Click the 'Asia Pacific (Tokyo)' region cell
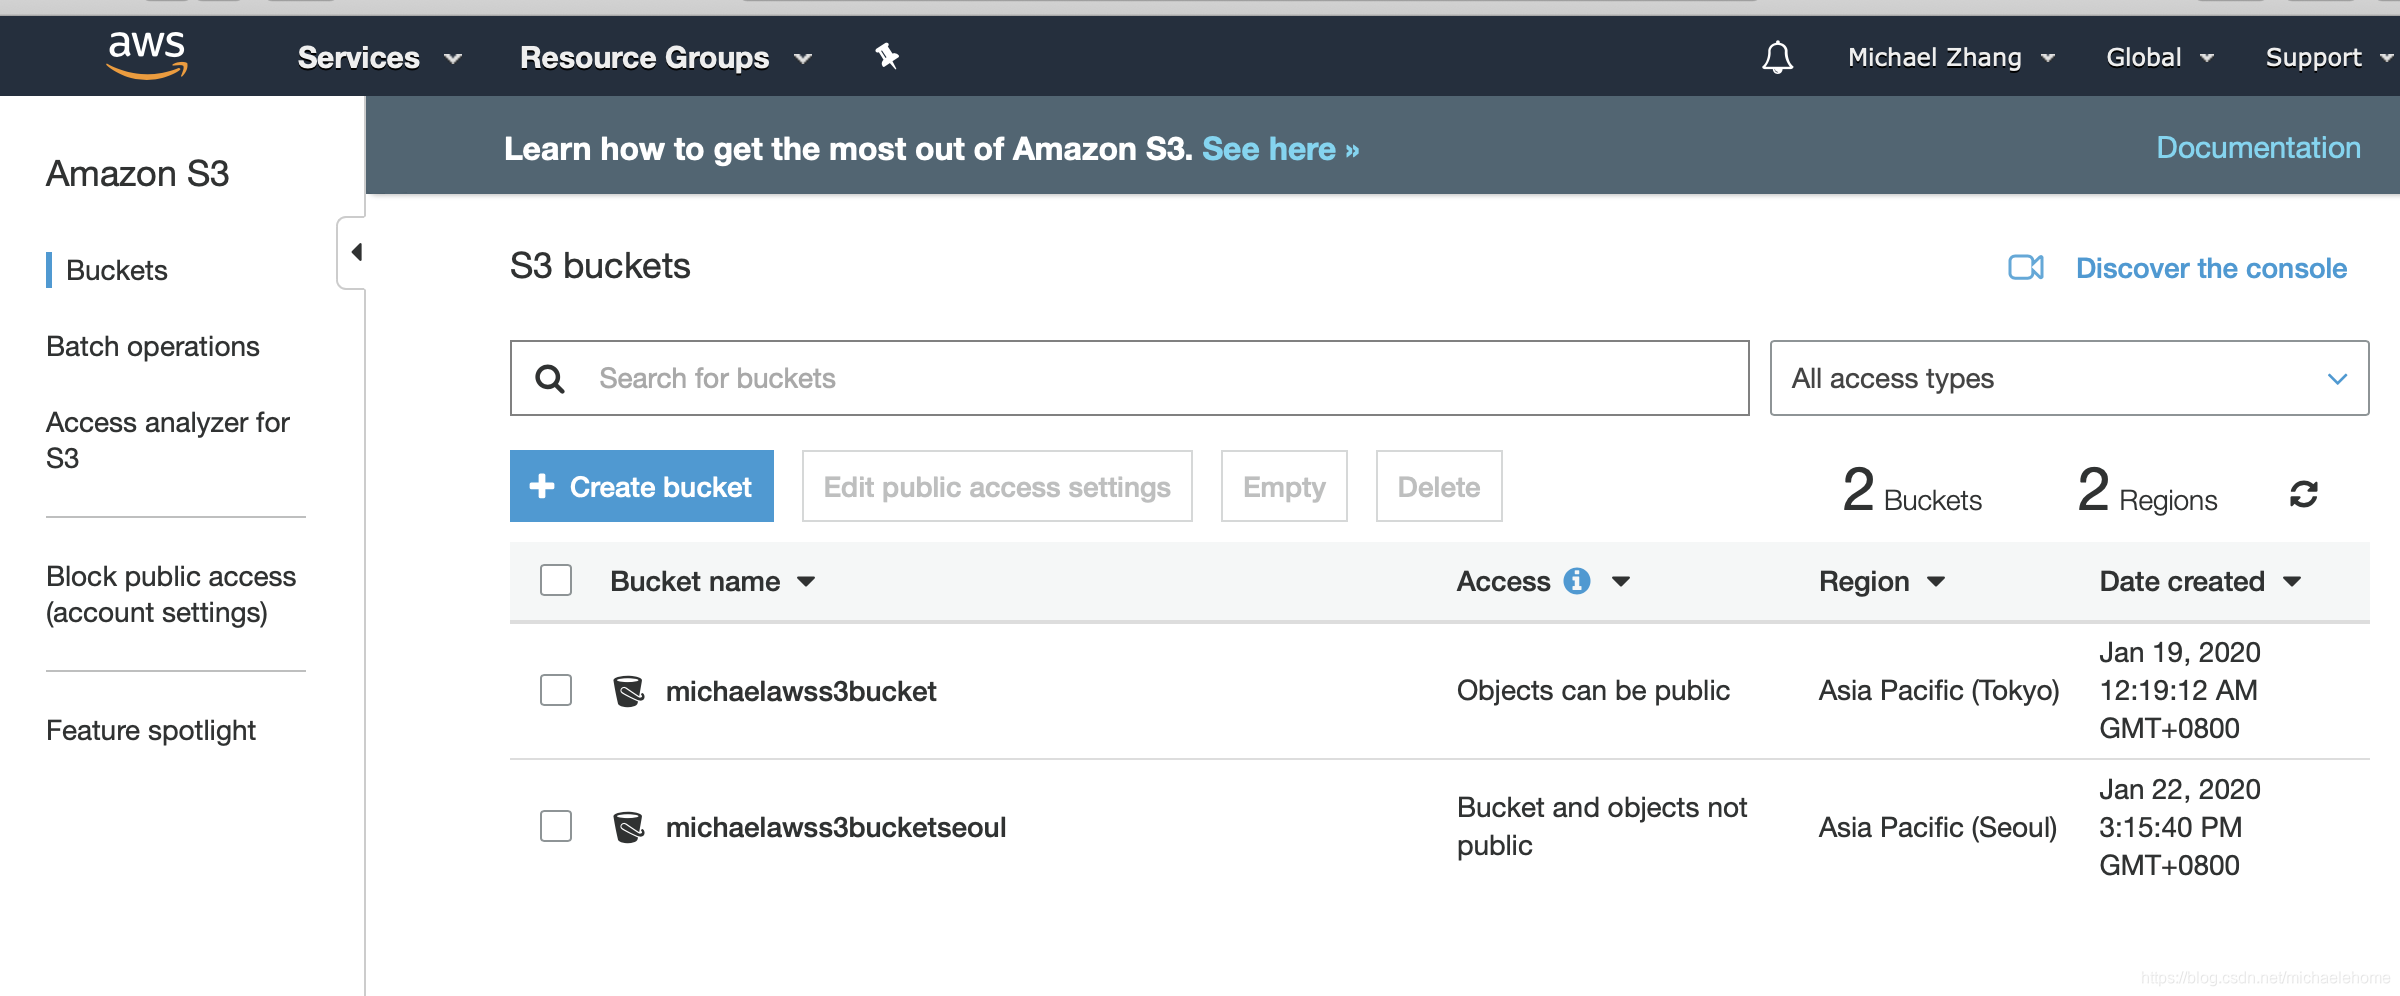Viewport: 2400px width, 996px height. (x=1939, y=690)
